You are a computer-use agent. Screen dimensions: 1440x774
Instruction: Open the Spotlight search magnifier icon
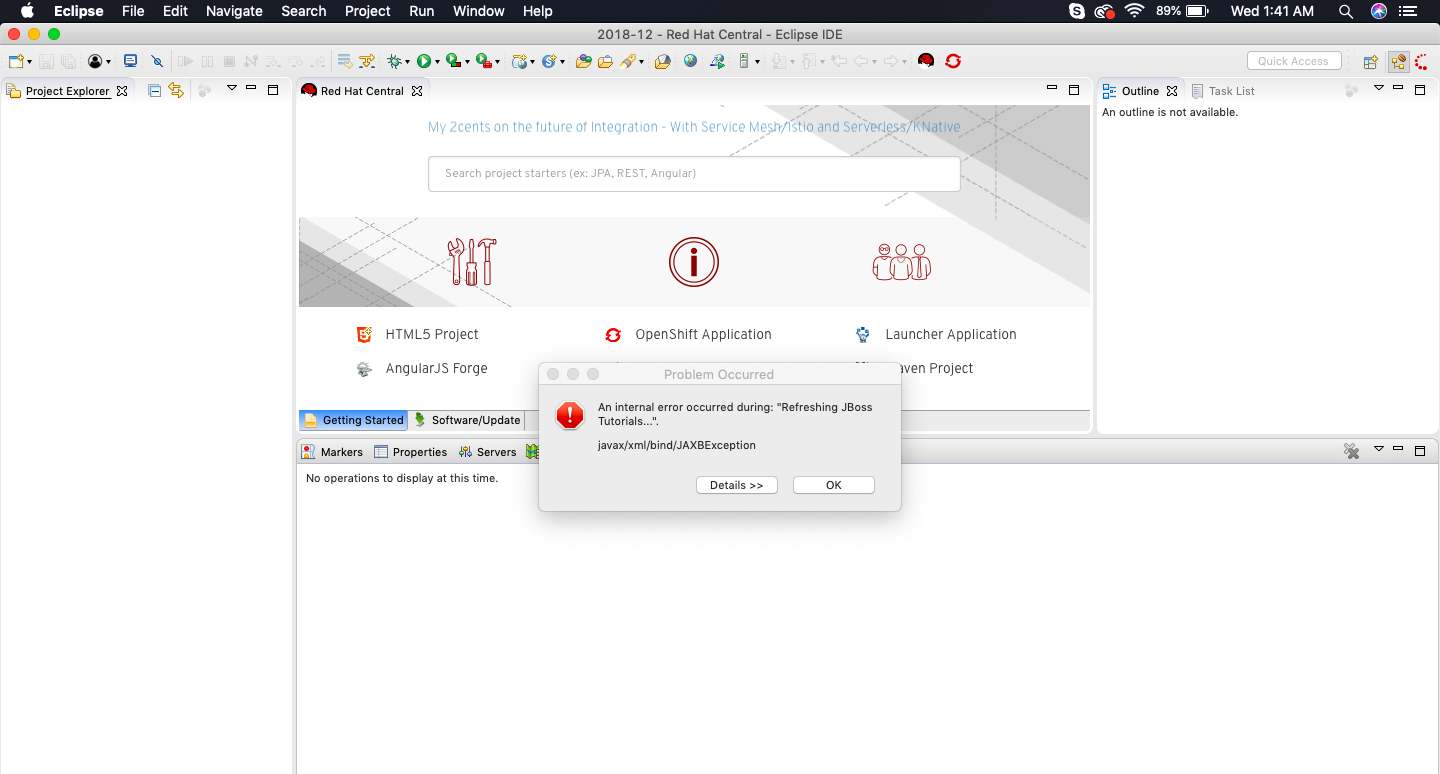1345,11
